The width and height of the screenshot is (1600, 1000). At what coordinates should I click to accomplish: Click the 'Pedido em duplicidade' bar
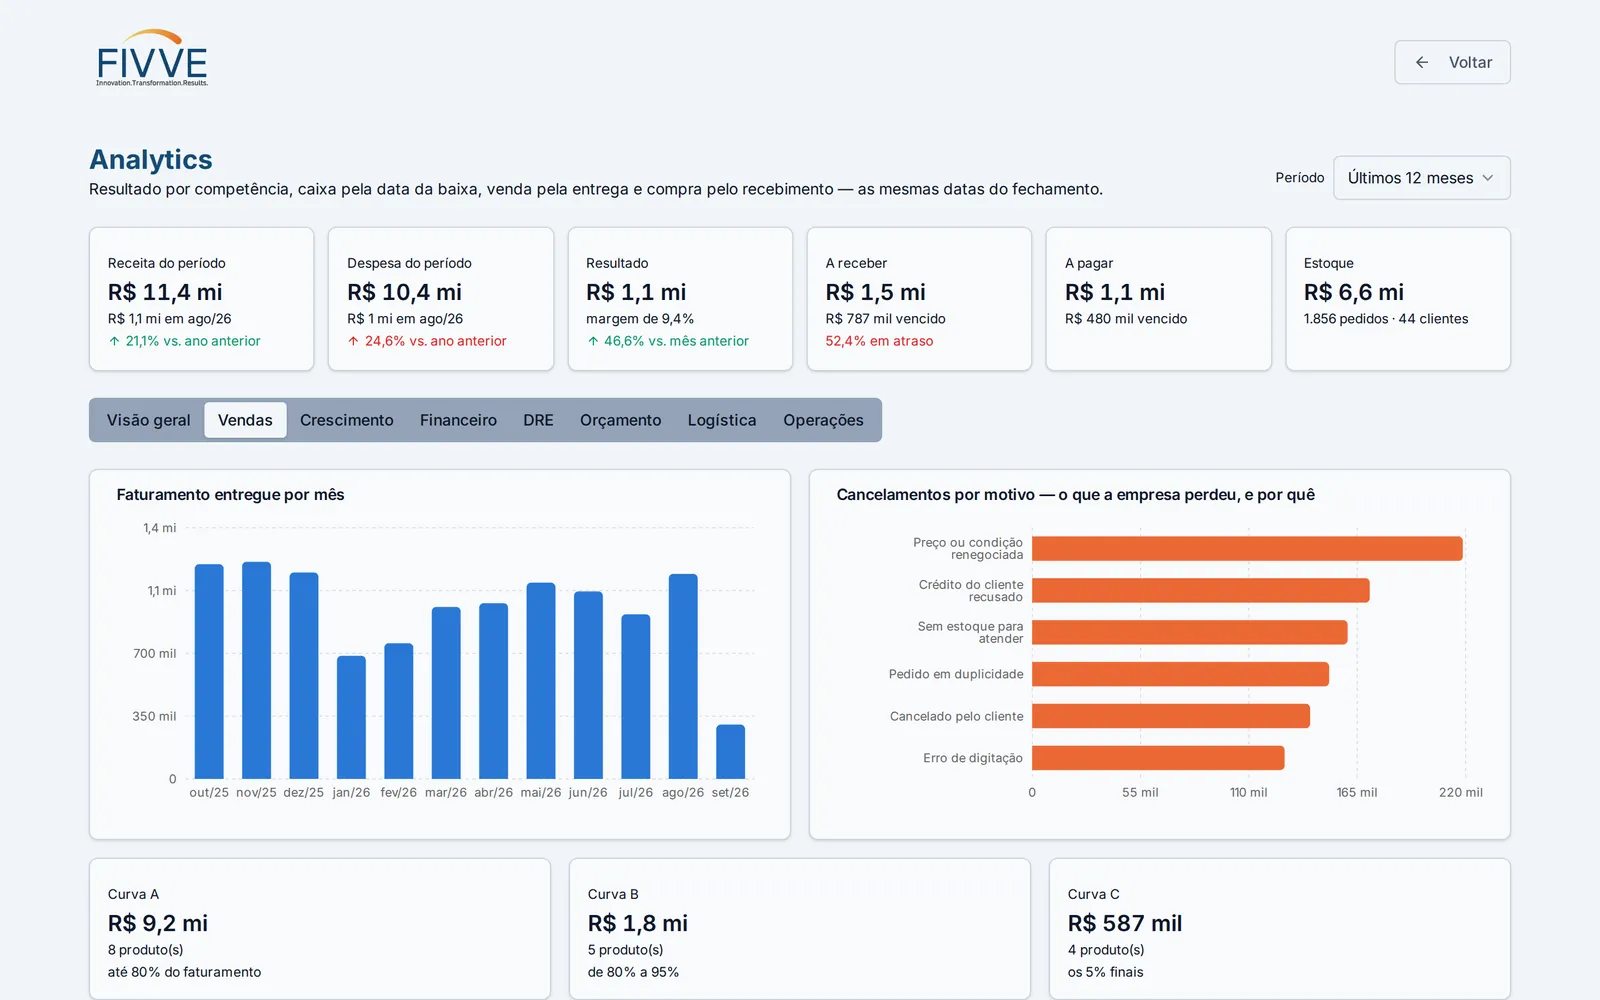(x=1181, y=674)
